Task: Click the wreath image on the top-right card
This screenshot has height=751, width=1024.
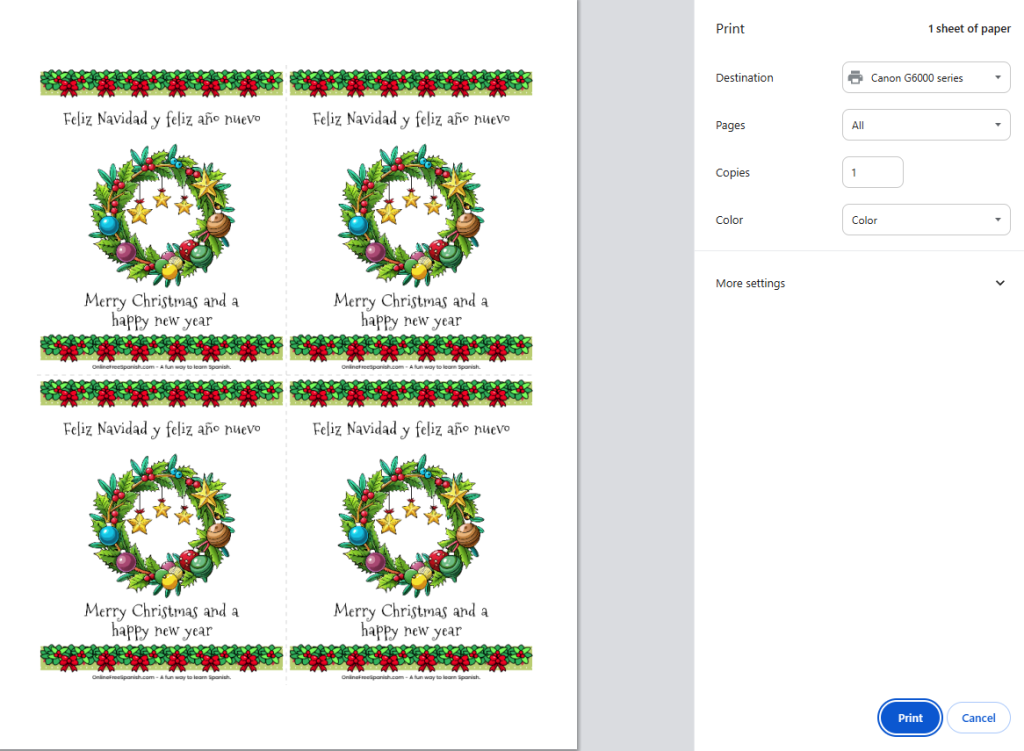Action: point(411,214)
